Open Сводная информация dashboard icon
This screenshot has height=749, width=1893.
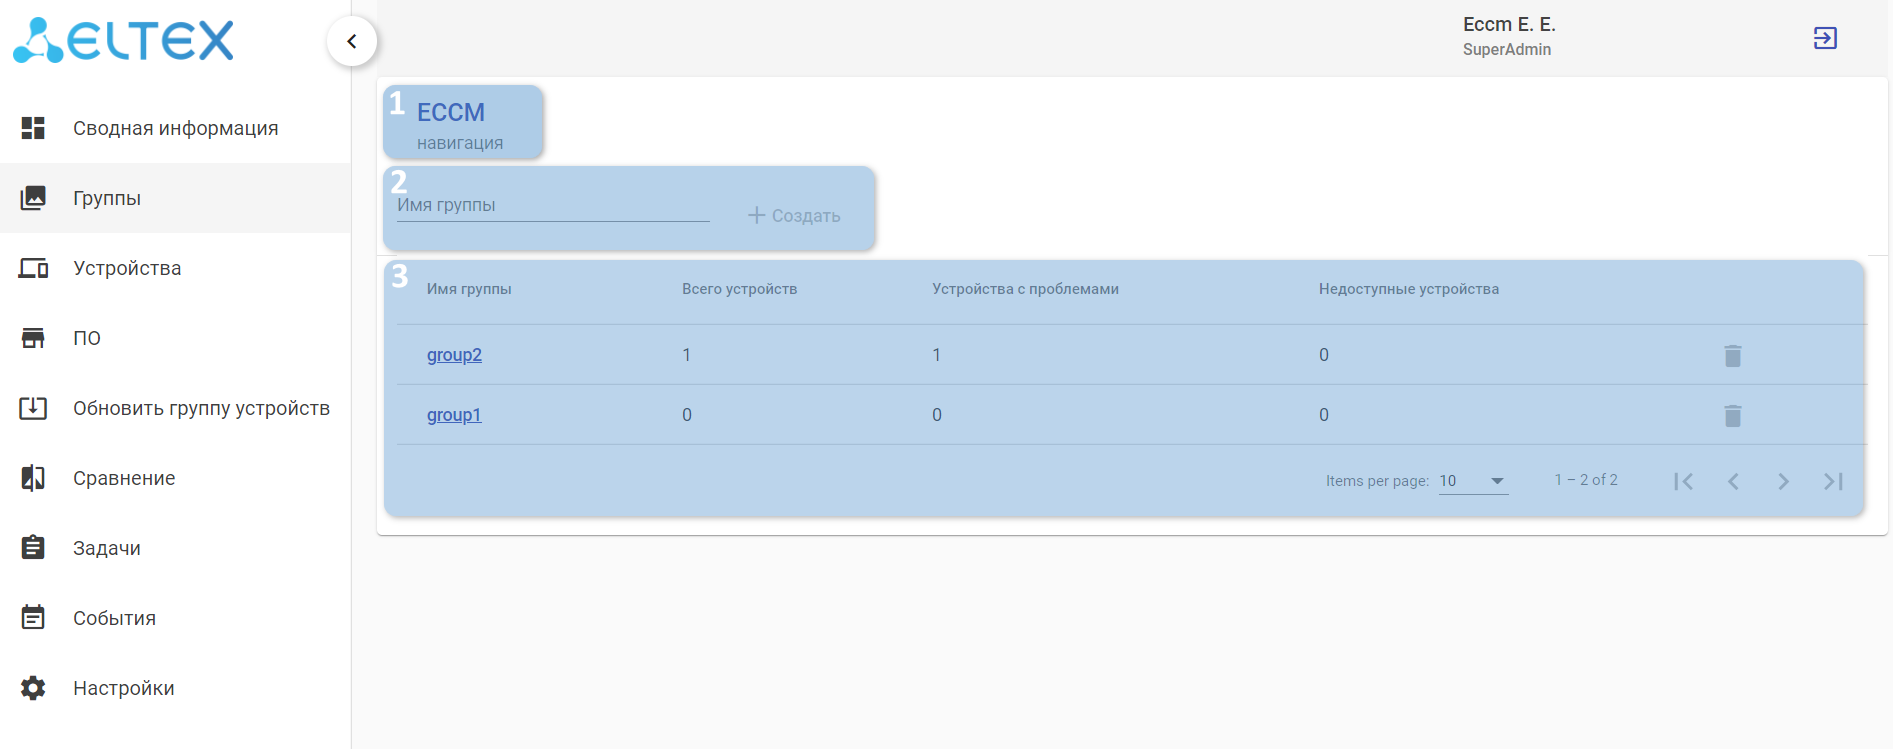point(33,128)
